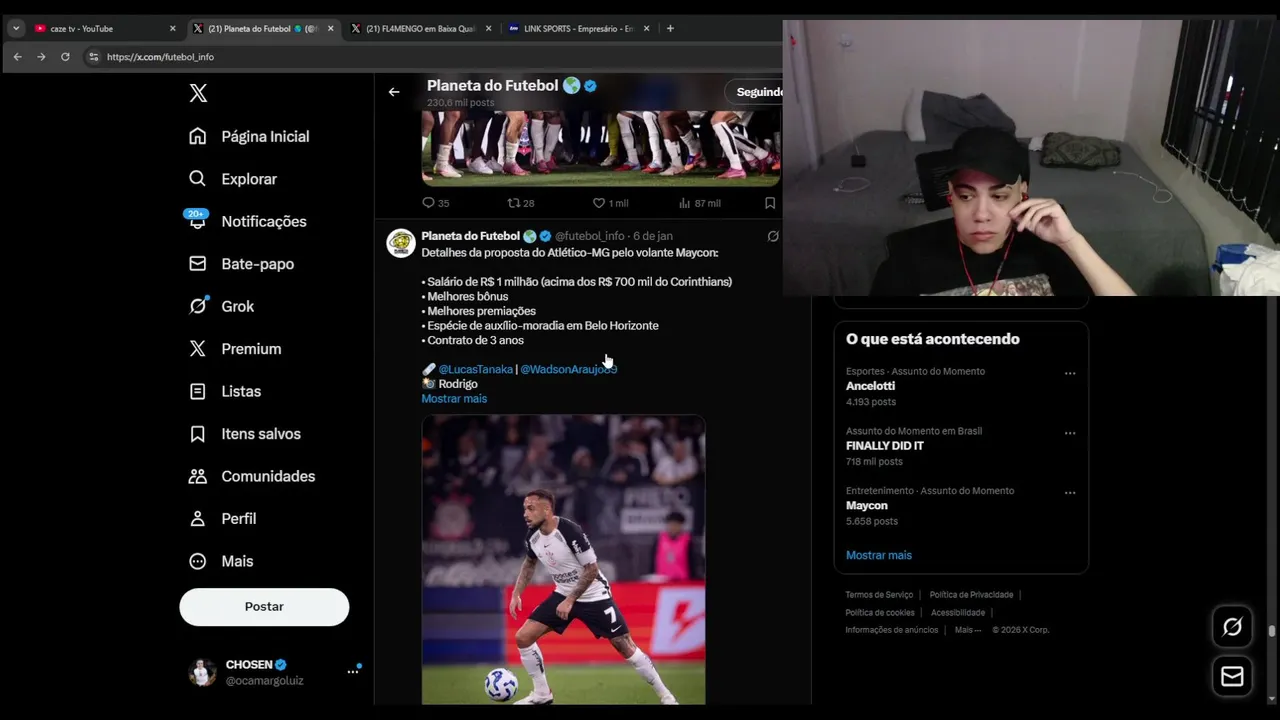Expand the footer Mais options

point(968,630)
